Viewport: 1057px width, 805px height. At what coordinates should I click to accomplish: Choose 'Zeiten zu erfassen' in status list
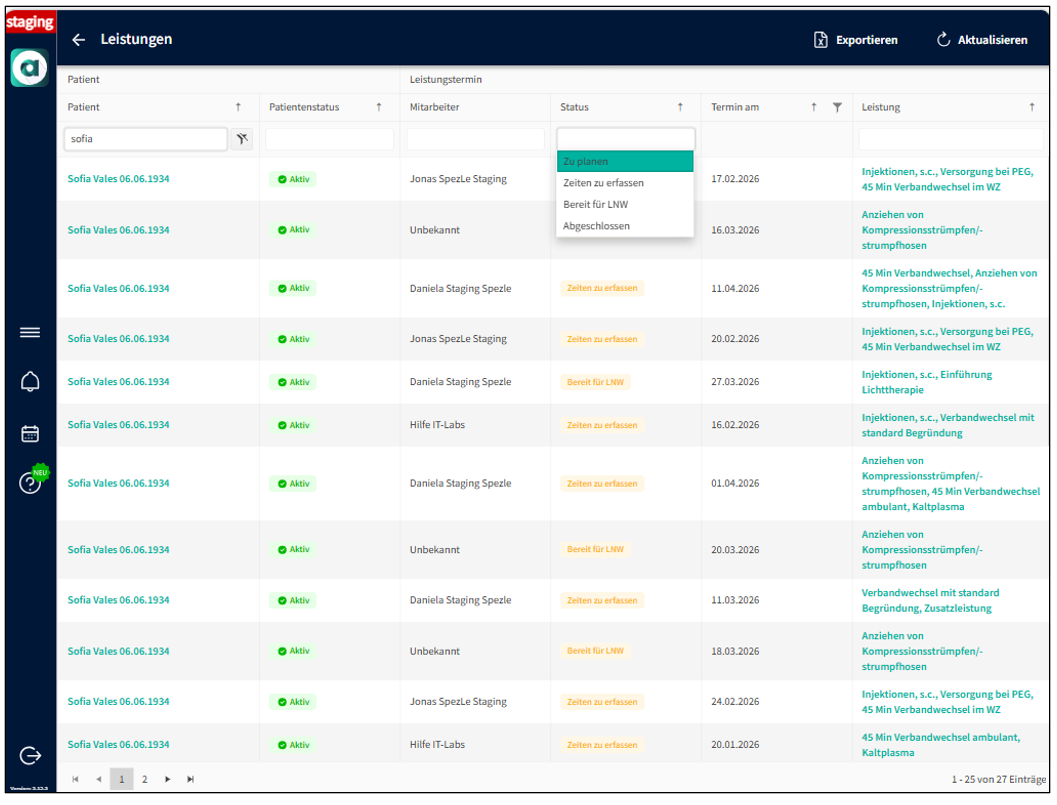[x=624, y=183]
